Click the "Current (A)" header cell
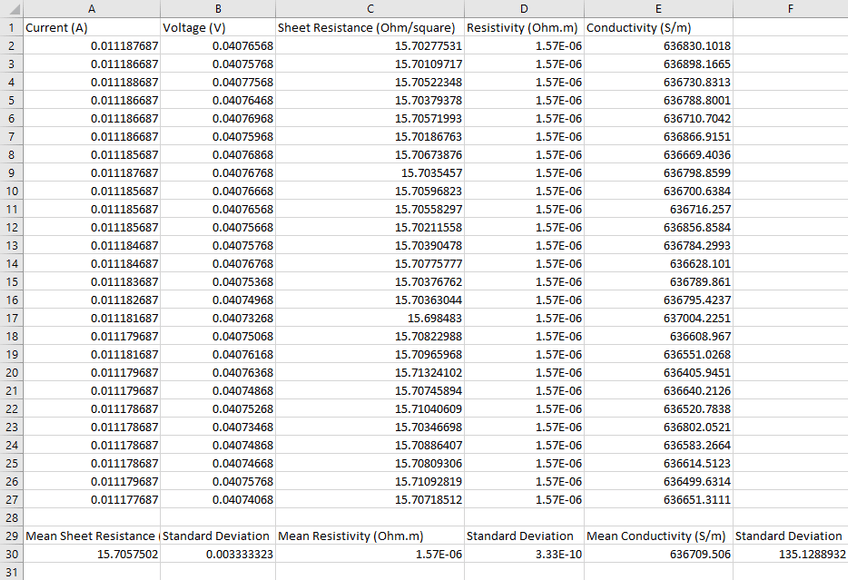 coord(91,28)
